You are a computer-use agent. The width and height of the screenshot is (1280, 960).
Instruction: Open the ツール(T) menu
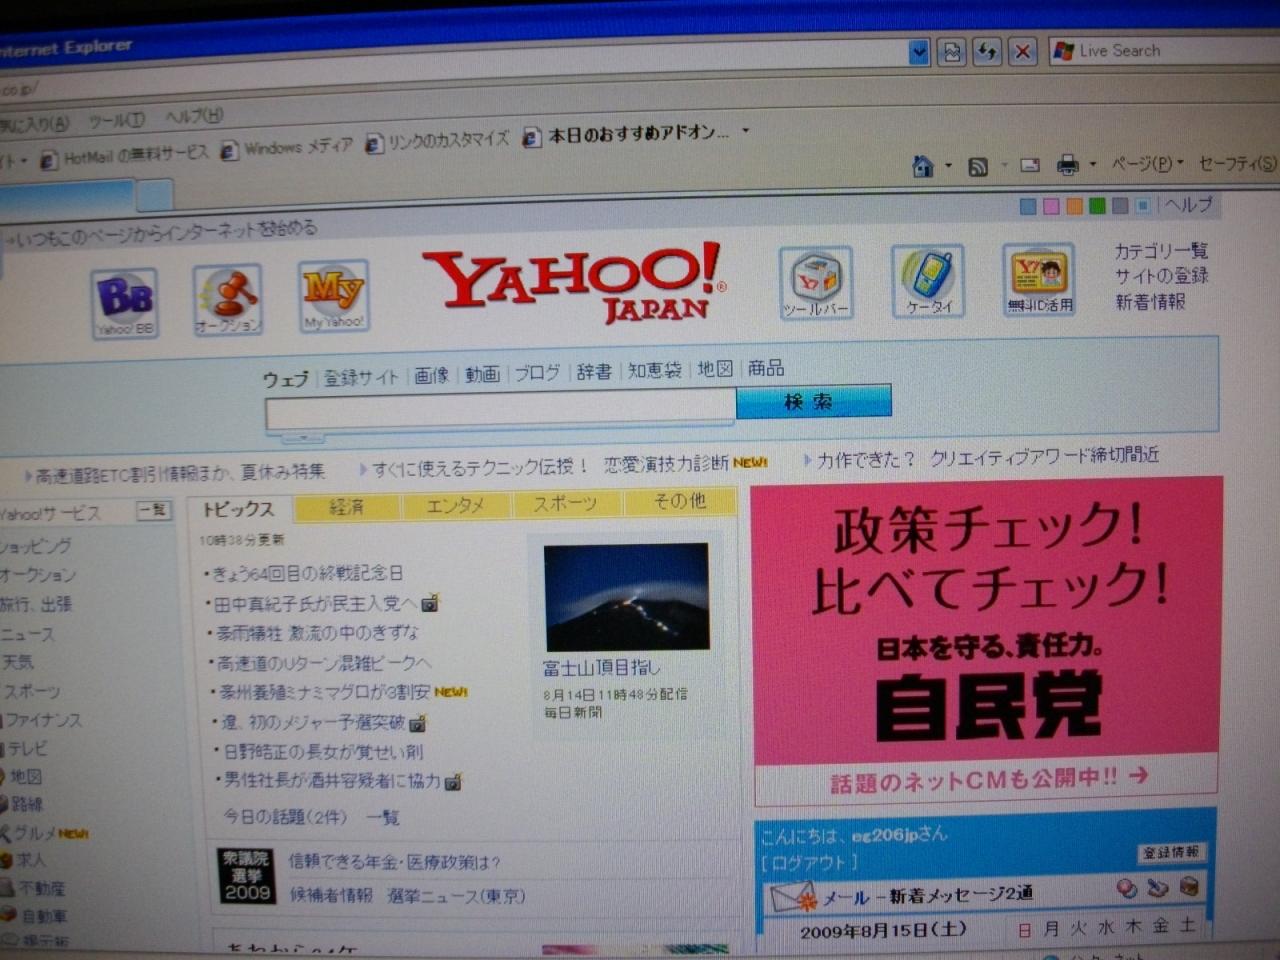click(x=116, y=120)
